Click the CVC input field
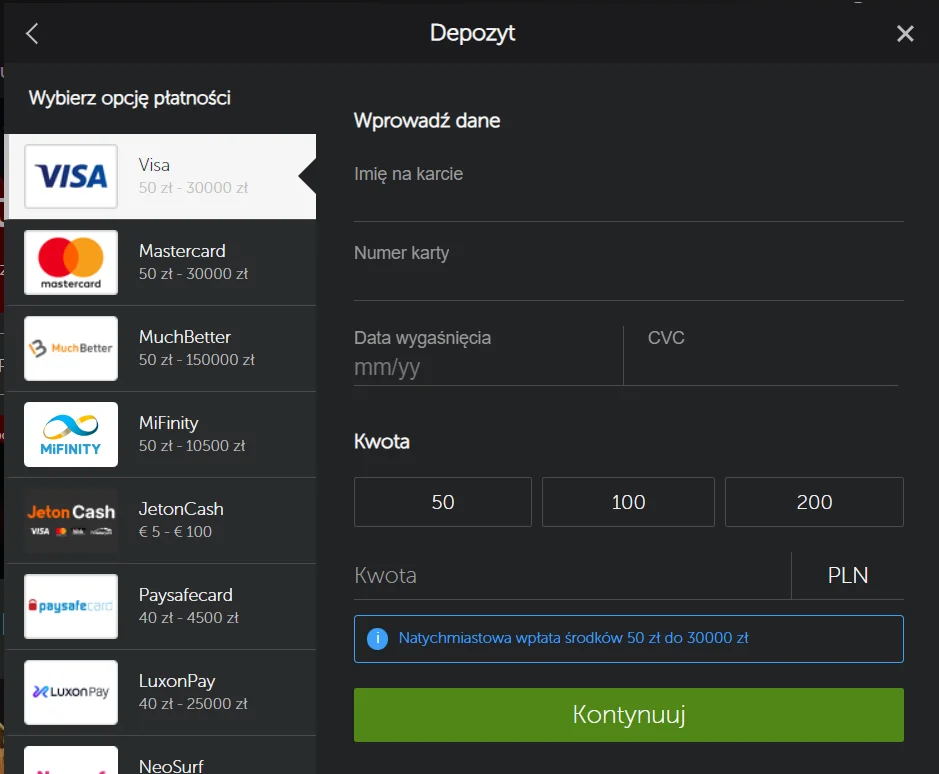Image resolution: width=939 pixels, height=774 pixels. [x=760, y=355]
